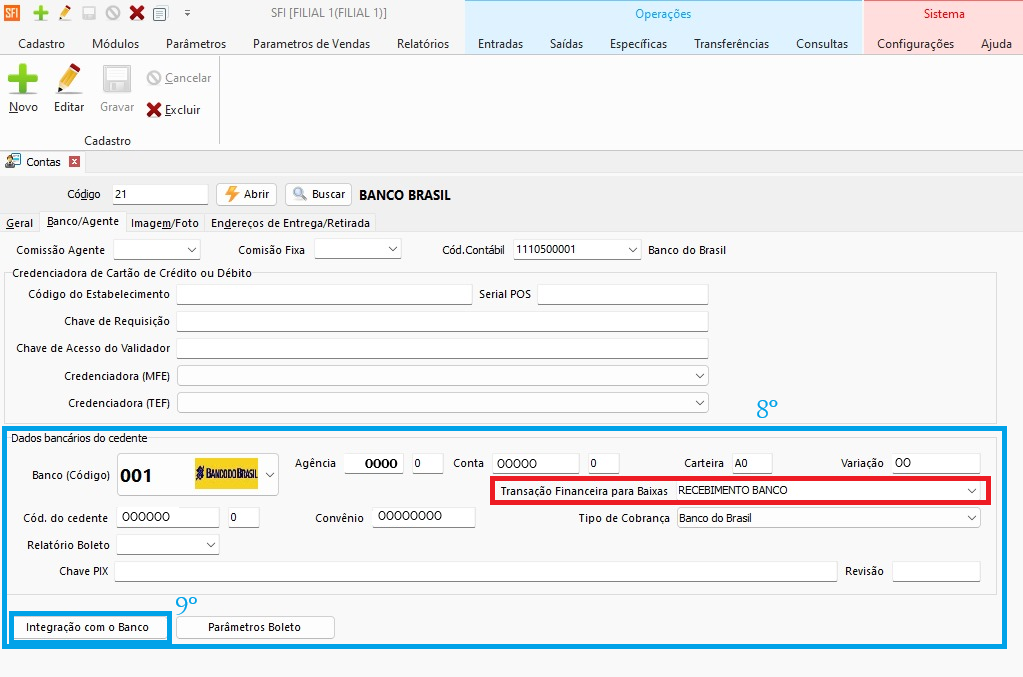Viewport: 1023px width, 677px height.
Task: Open the Saídas menu
Action: click(566, 44)
